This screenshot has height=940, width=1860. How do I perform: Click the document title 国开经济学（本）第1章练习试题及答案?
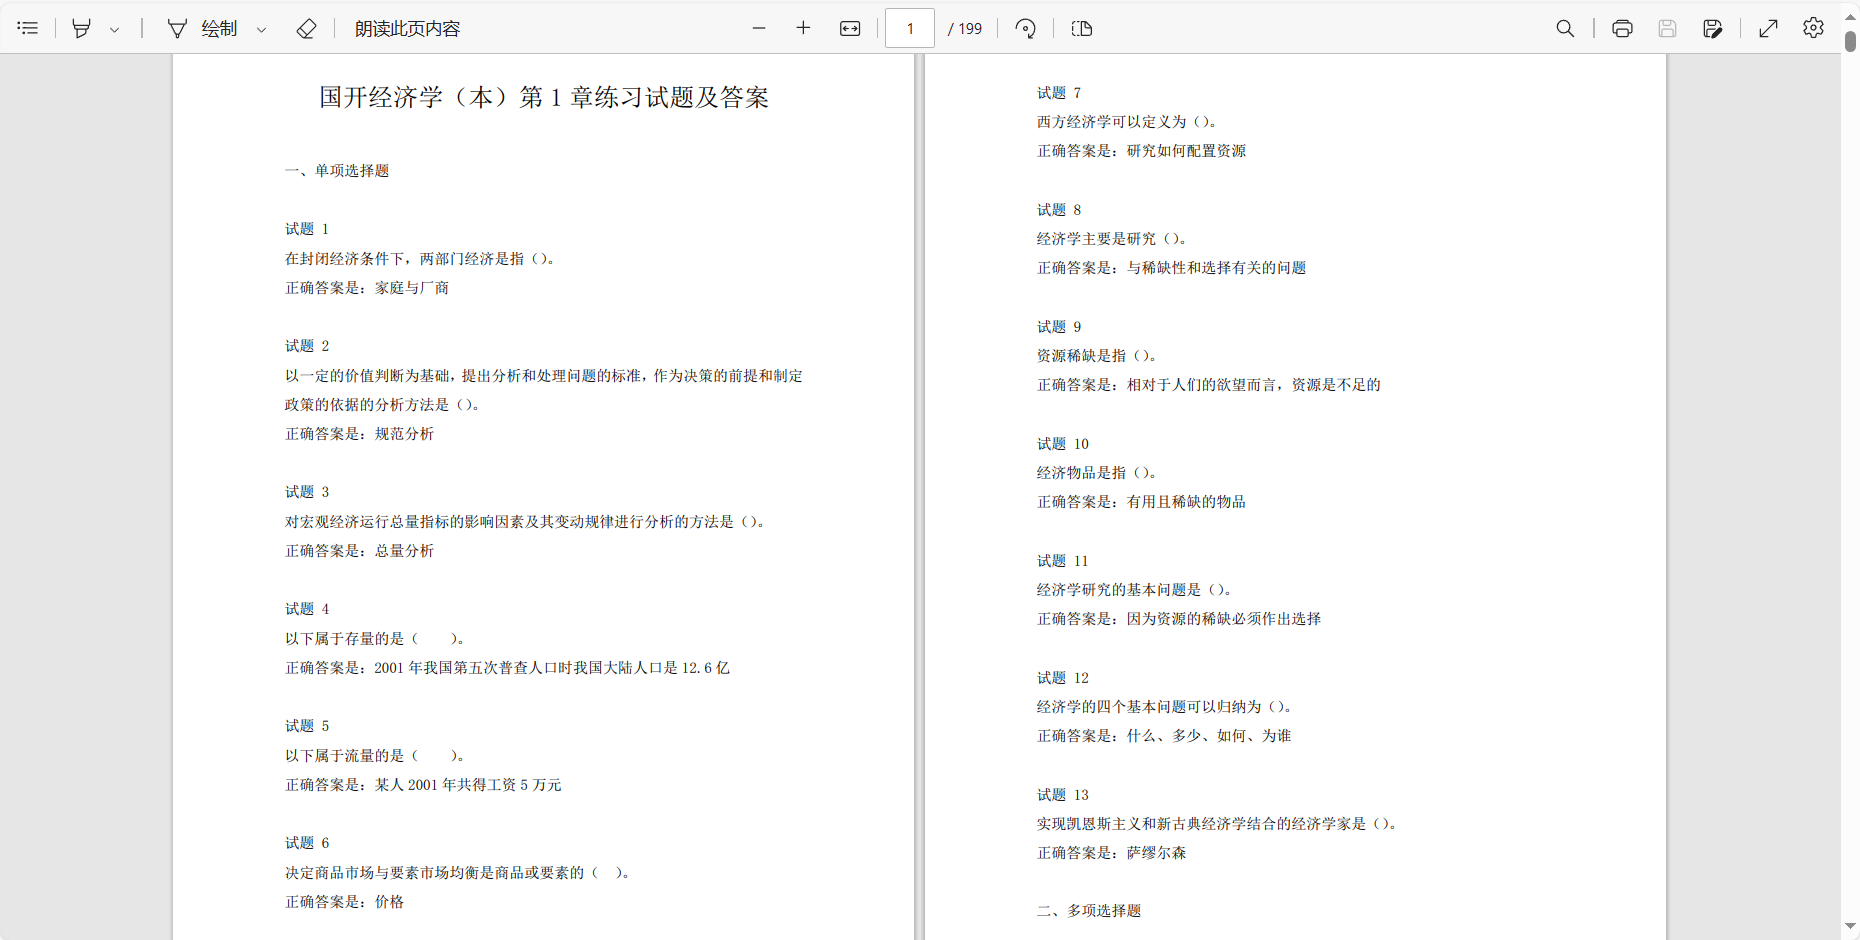tap(543, 97)
